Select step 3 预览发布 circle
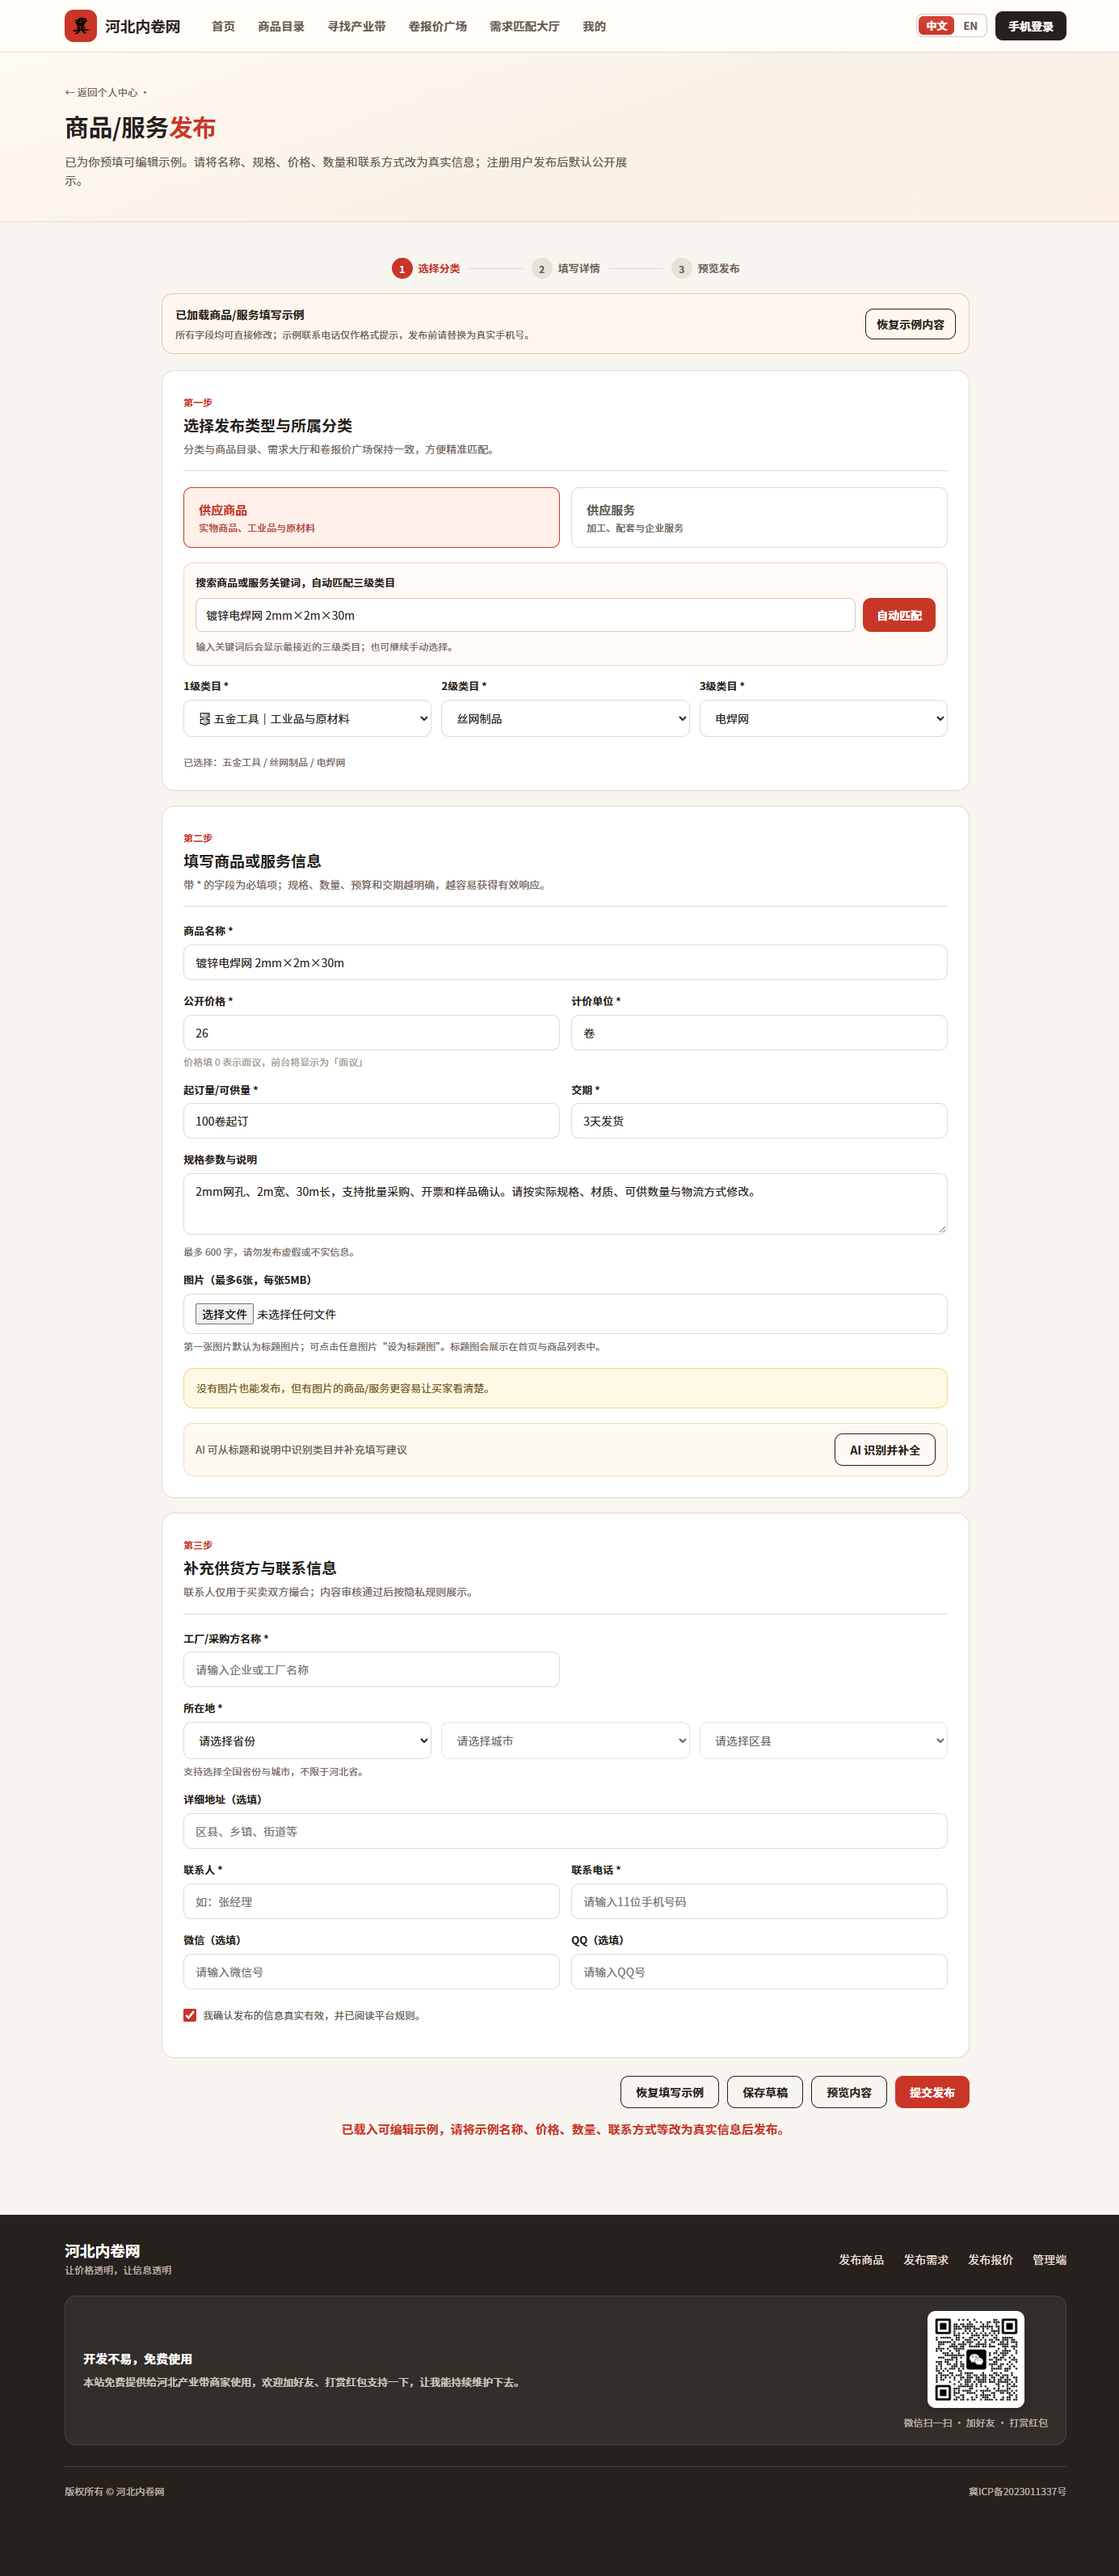Viewport: 1119px width, 2576px height. 682,268
